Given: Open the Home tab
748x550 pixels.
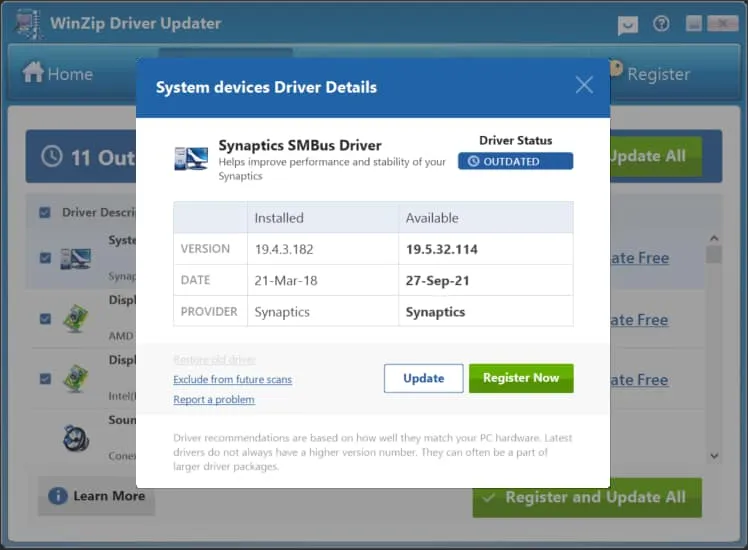Looking at the screenshot, I should coord(58,73).
